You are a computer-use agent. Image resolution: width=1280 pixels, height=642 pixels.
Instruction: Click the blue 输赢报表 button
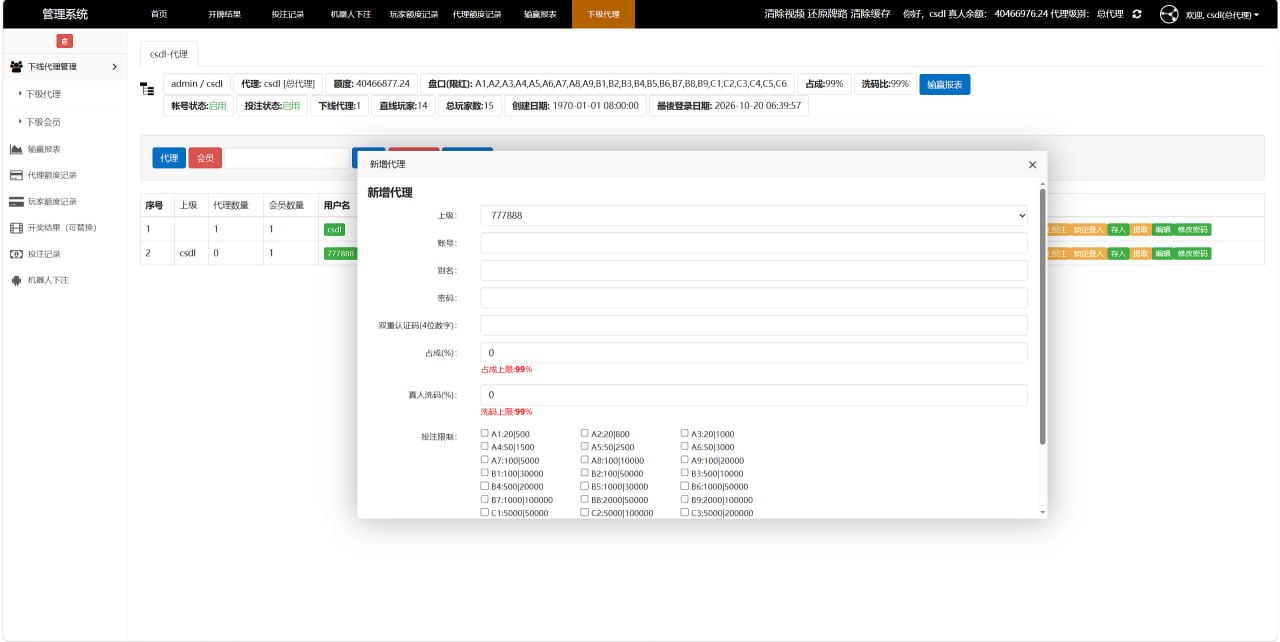pyautogui.click(x=945, y=85)
